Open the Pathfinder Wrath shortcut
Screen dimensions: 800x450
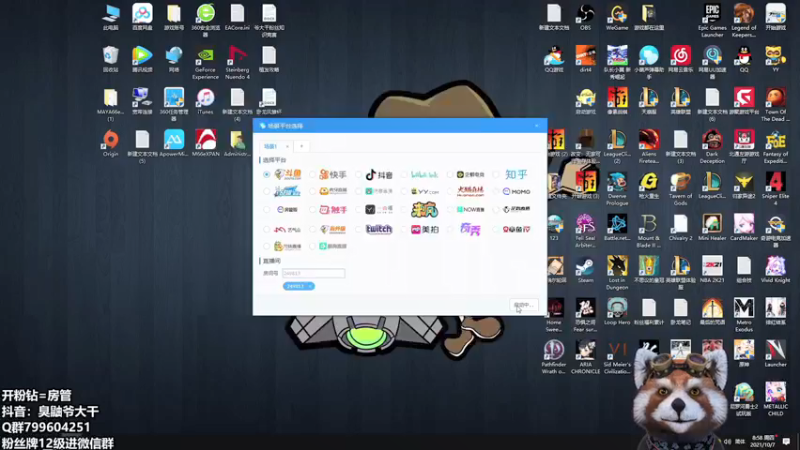click(x=554, y=357)
